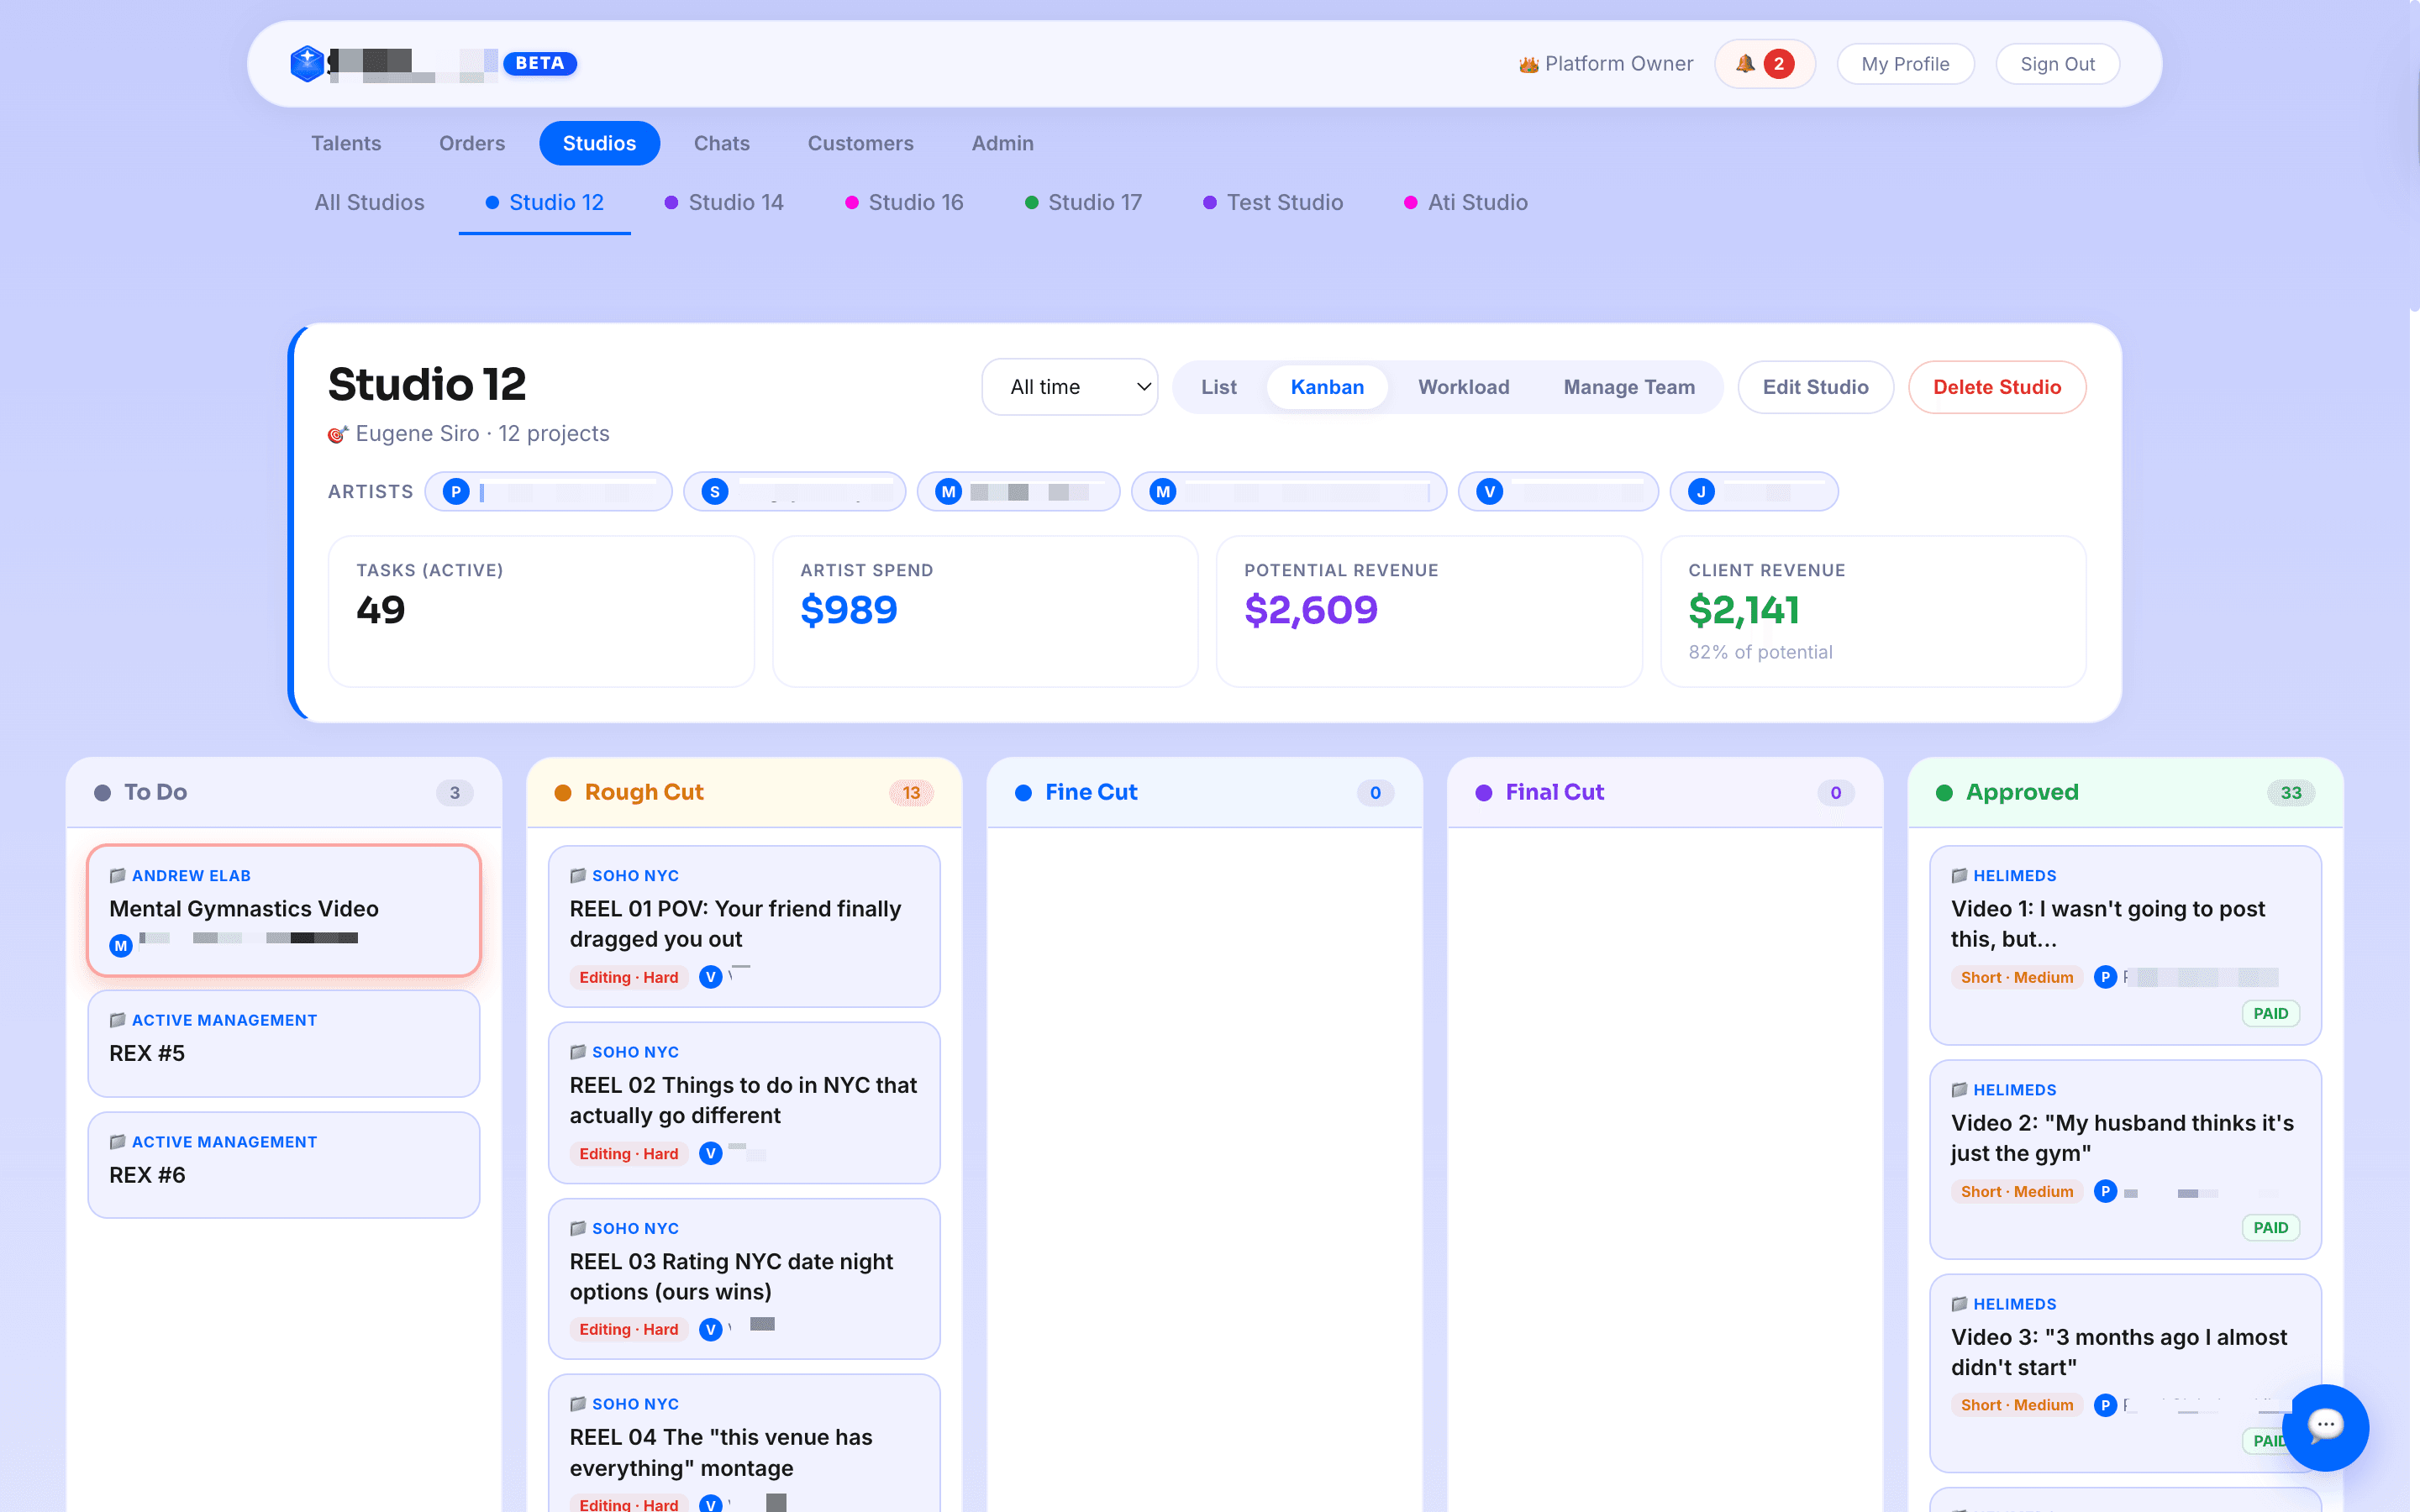This screenshot has height=1512, width=2420.
Task: Open the REX #5 task card
Action: pyautogui.click(x=284, y=1043)
